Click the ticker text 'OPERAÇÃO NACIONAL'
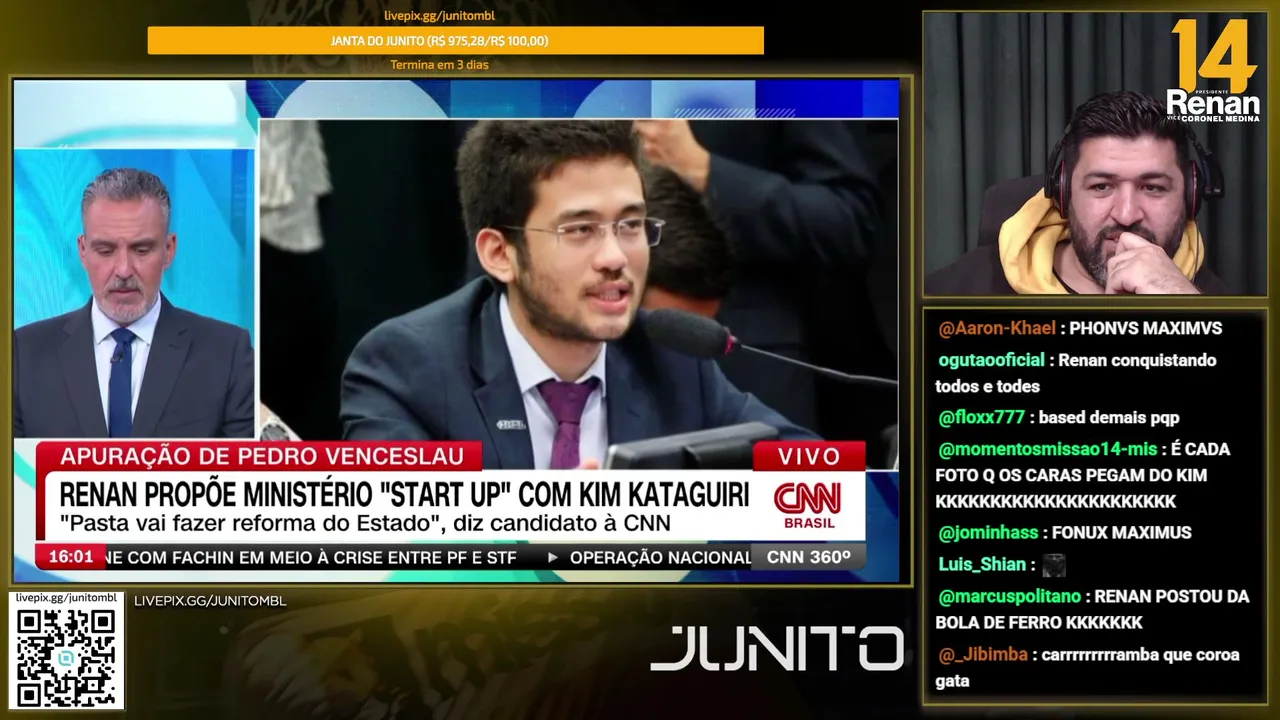Image resolution: width=1280 pixels, height=720 pixels. coord(660,557)
